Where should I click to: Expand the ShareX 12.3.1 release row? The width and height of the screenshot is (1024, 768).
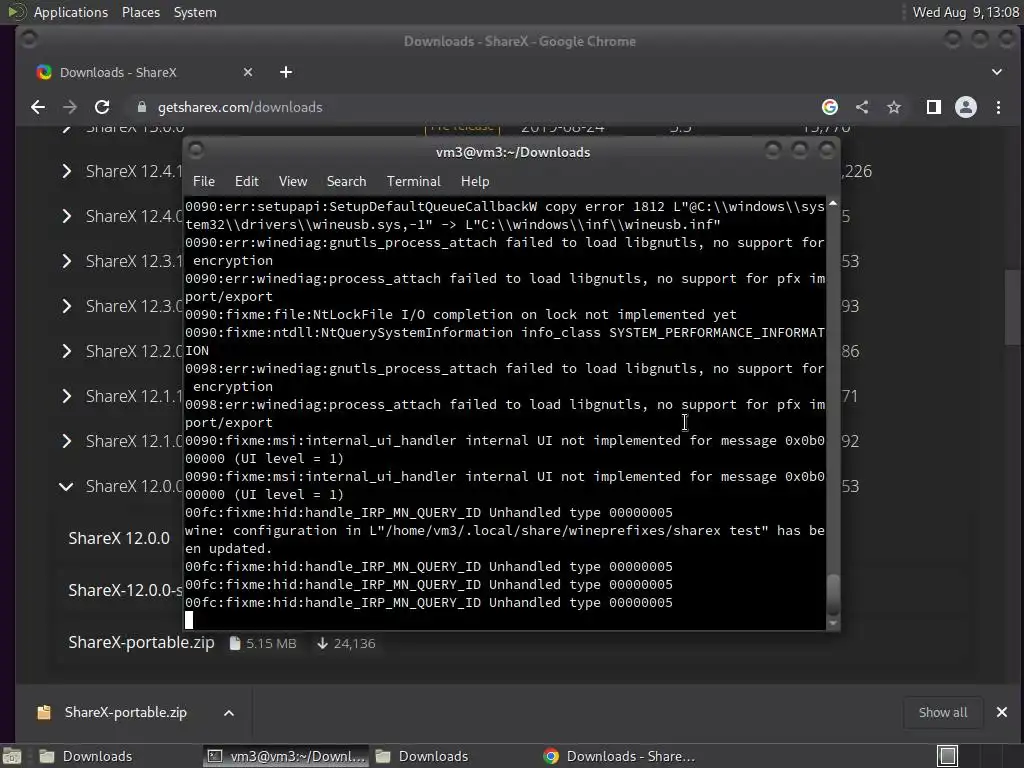pyautogui.click(x=67, y=261)
